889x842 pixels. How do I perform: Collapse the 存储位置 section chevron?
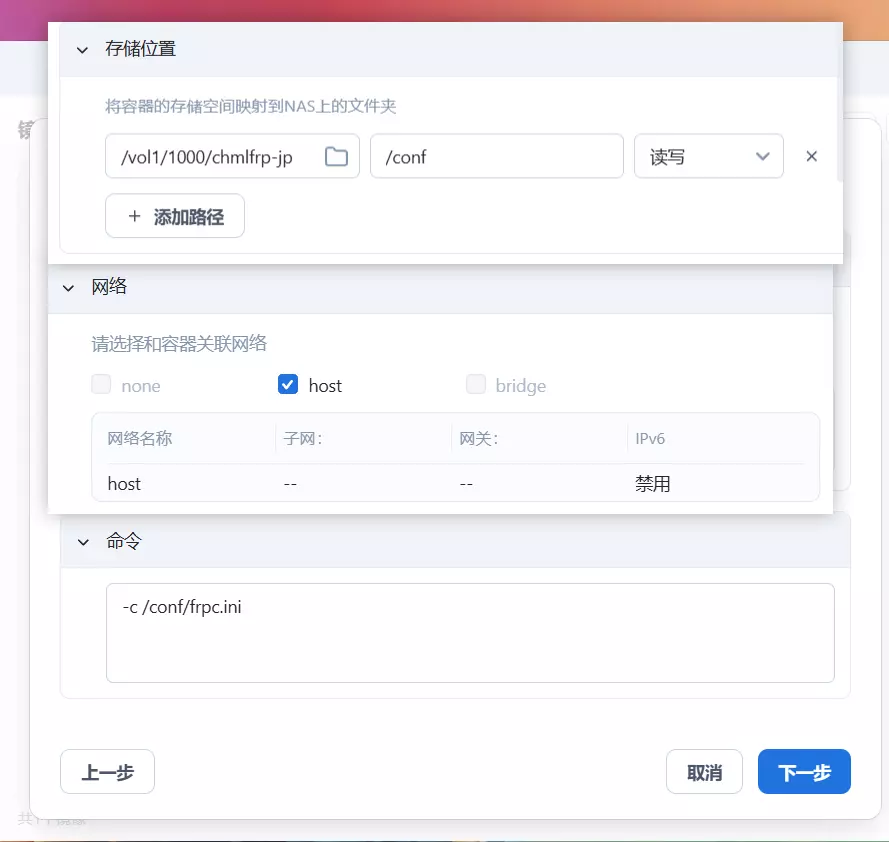coord(82,50)
